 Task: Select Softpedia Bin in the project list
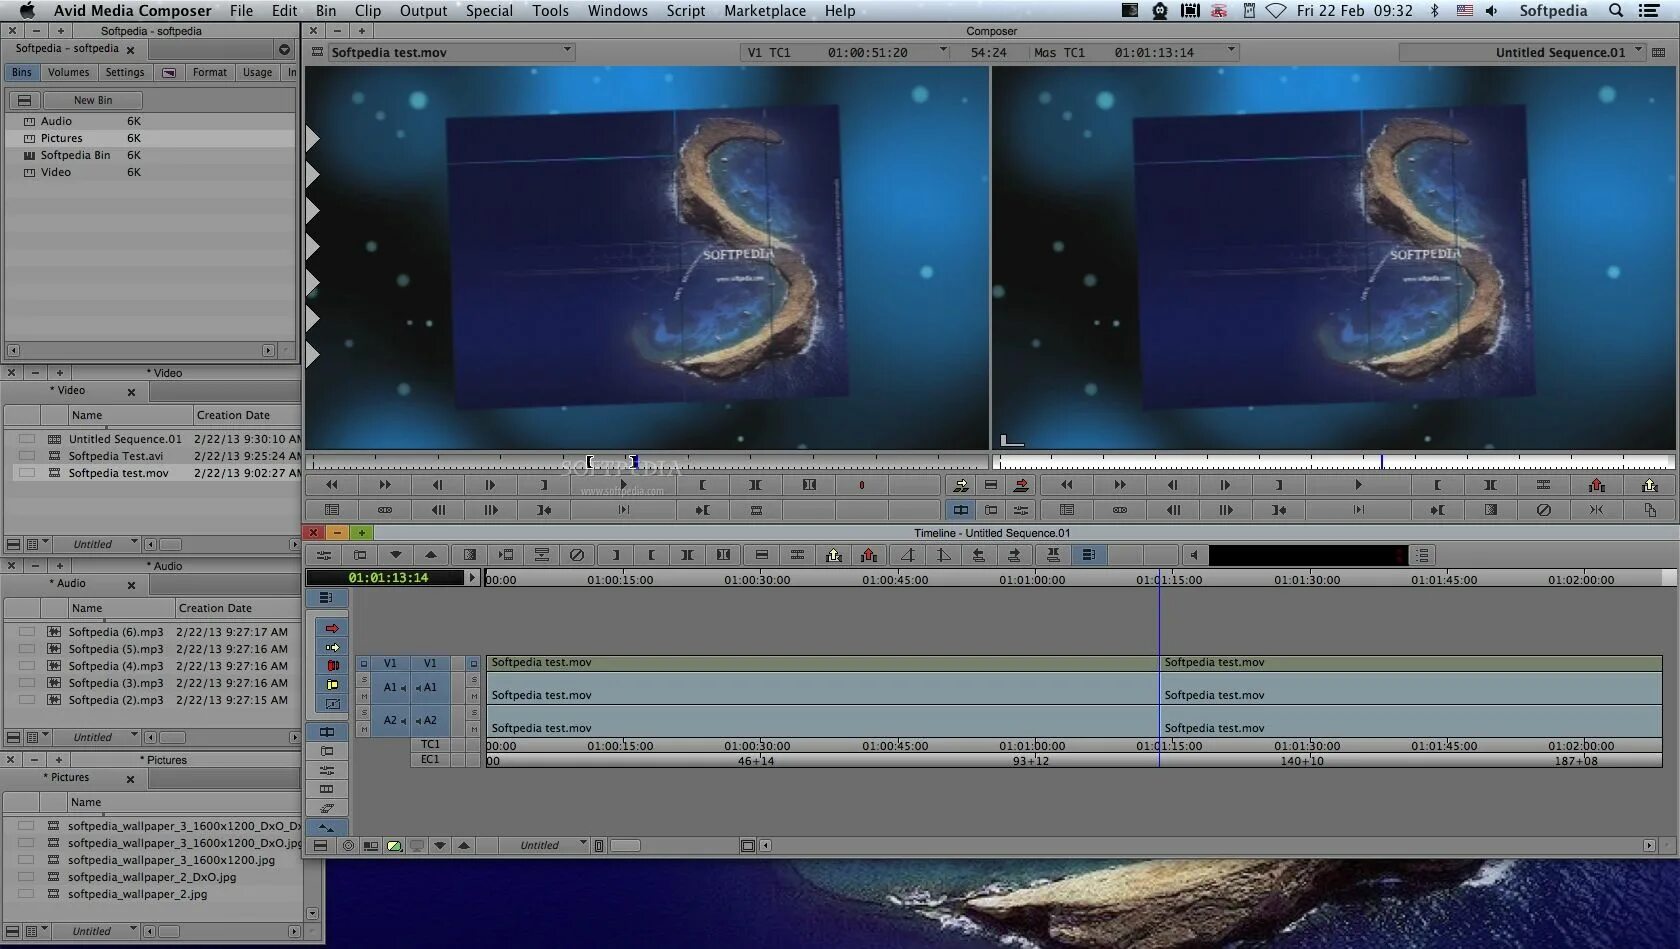click(76, 155)
